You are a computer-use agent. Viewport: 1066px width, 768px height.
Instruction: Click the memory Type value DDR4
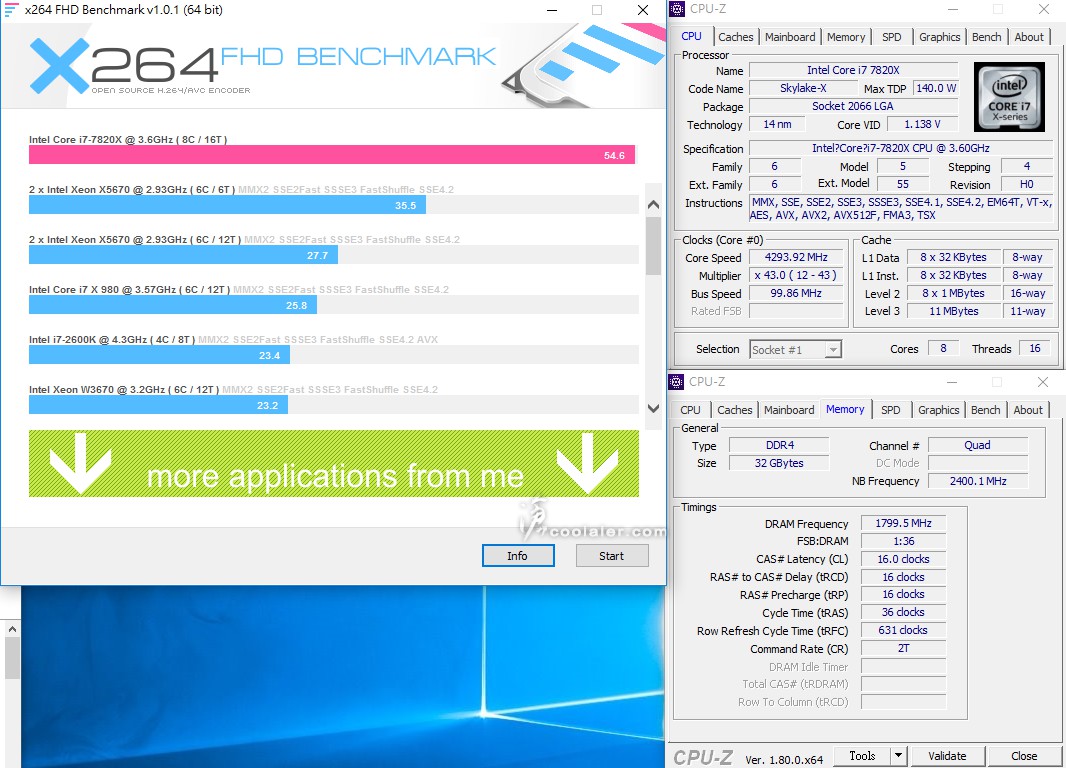779,445
